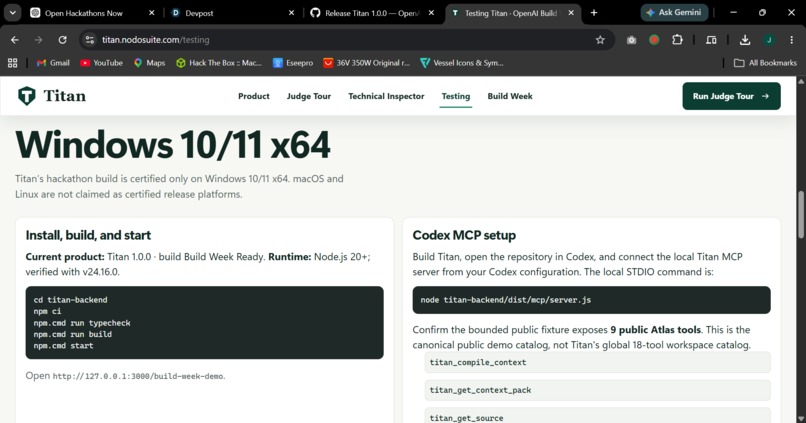Click the Run Judge Tour button
The height and width of the screenshot is (423, 806).
[731, 96]
